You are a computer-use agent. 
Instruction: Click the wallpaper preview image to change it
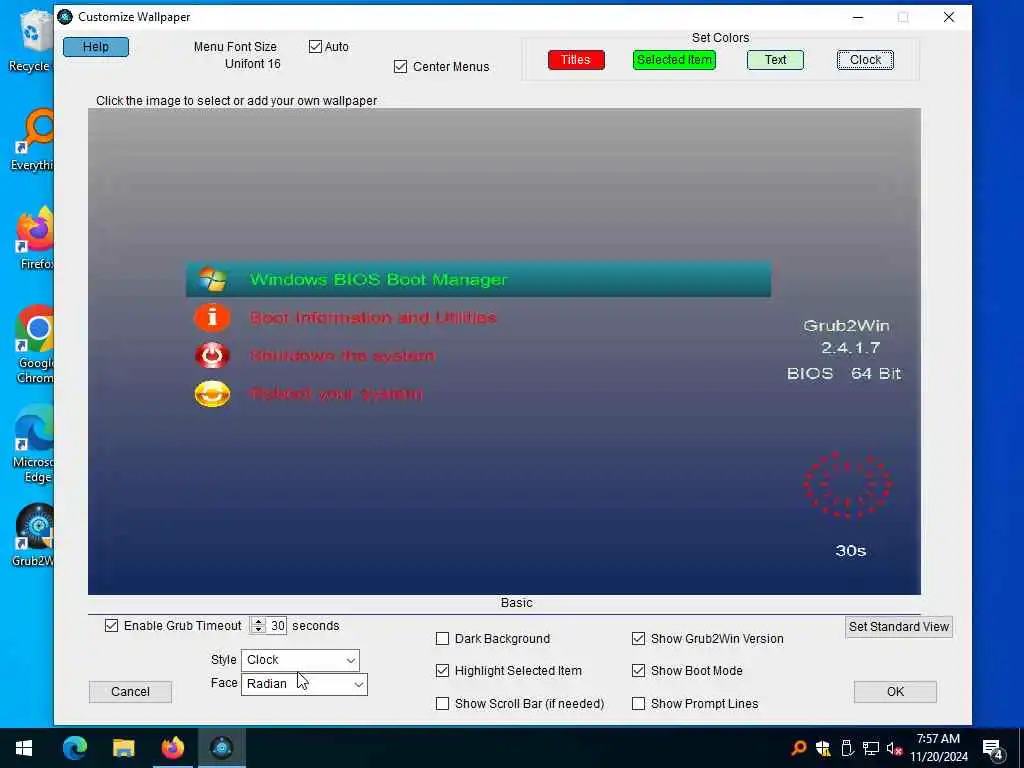[x=504, y=351]
